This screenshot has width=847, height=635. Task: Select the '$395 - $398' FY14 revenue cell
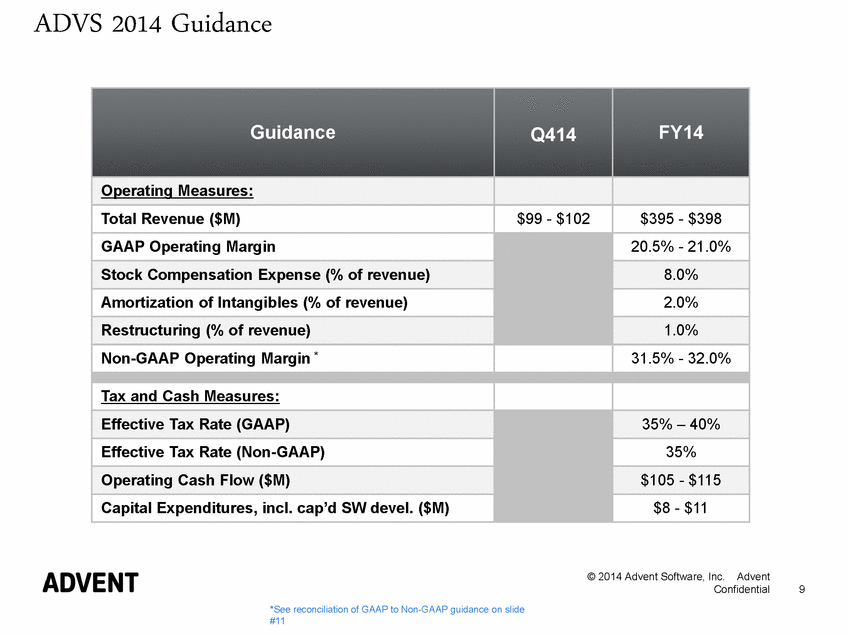(x=681, y=219)
